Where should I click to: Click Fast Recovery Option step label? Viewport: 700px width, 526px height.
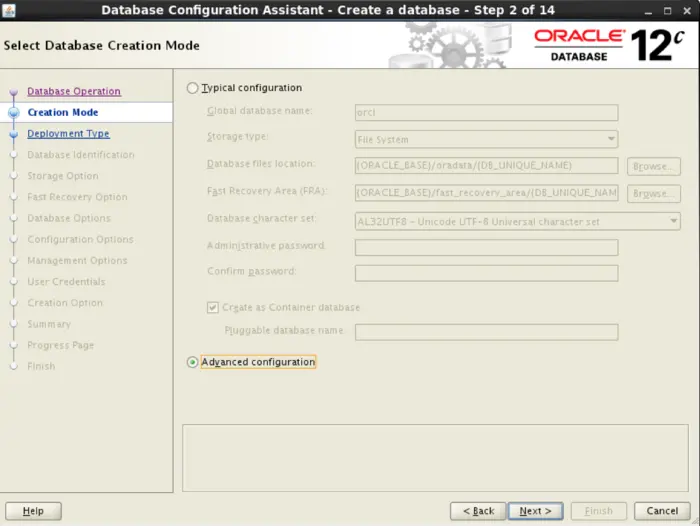coord(77,197)
